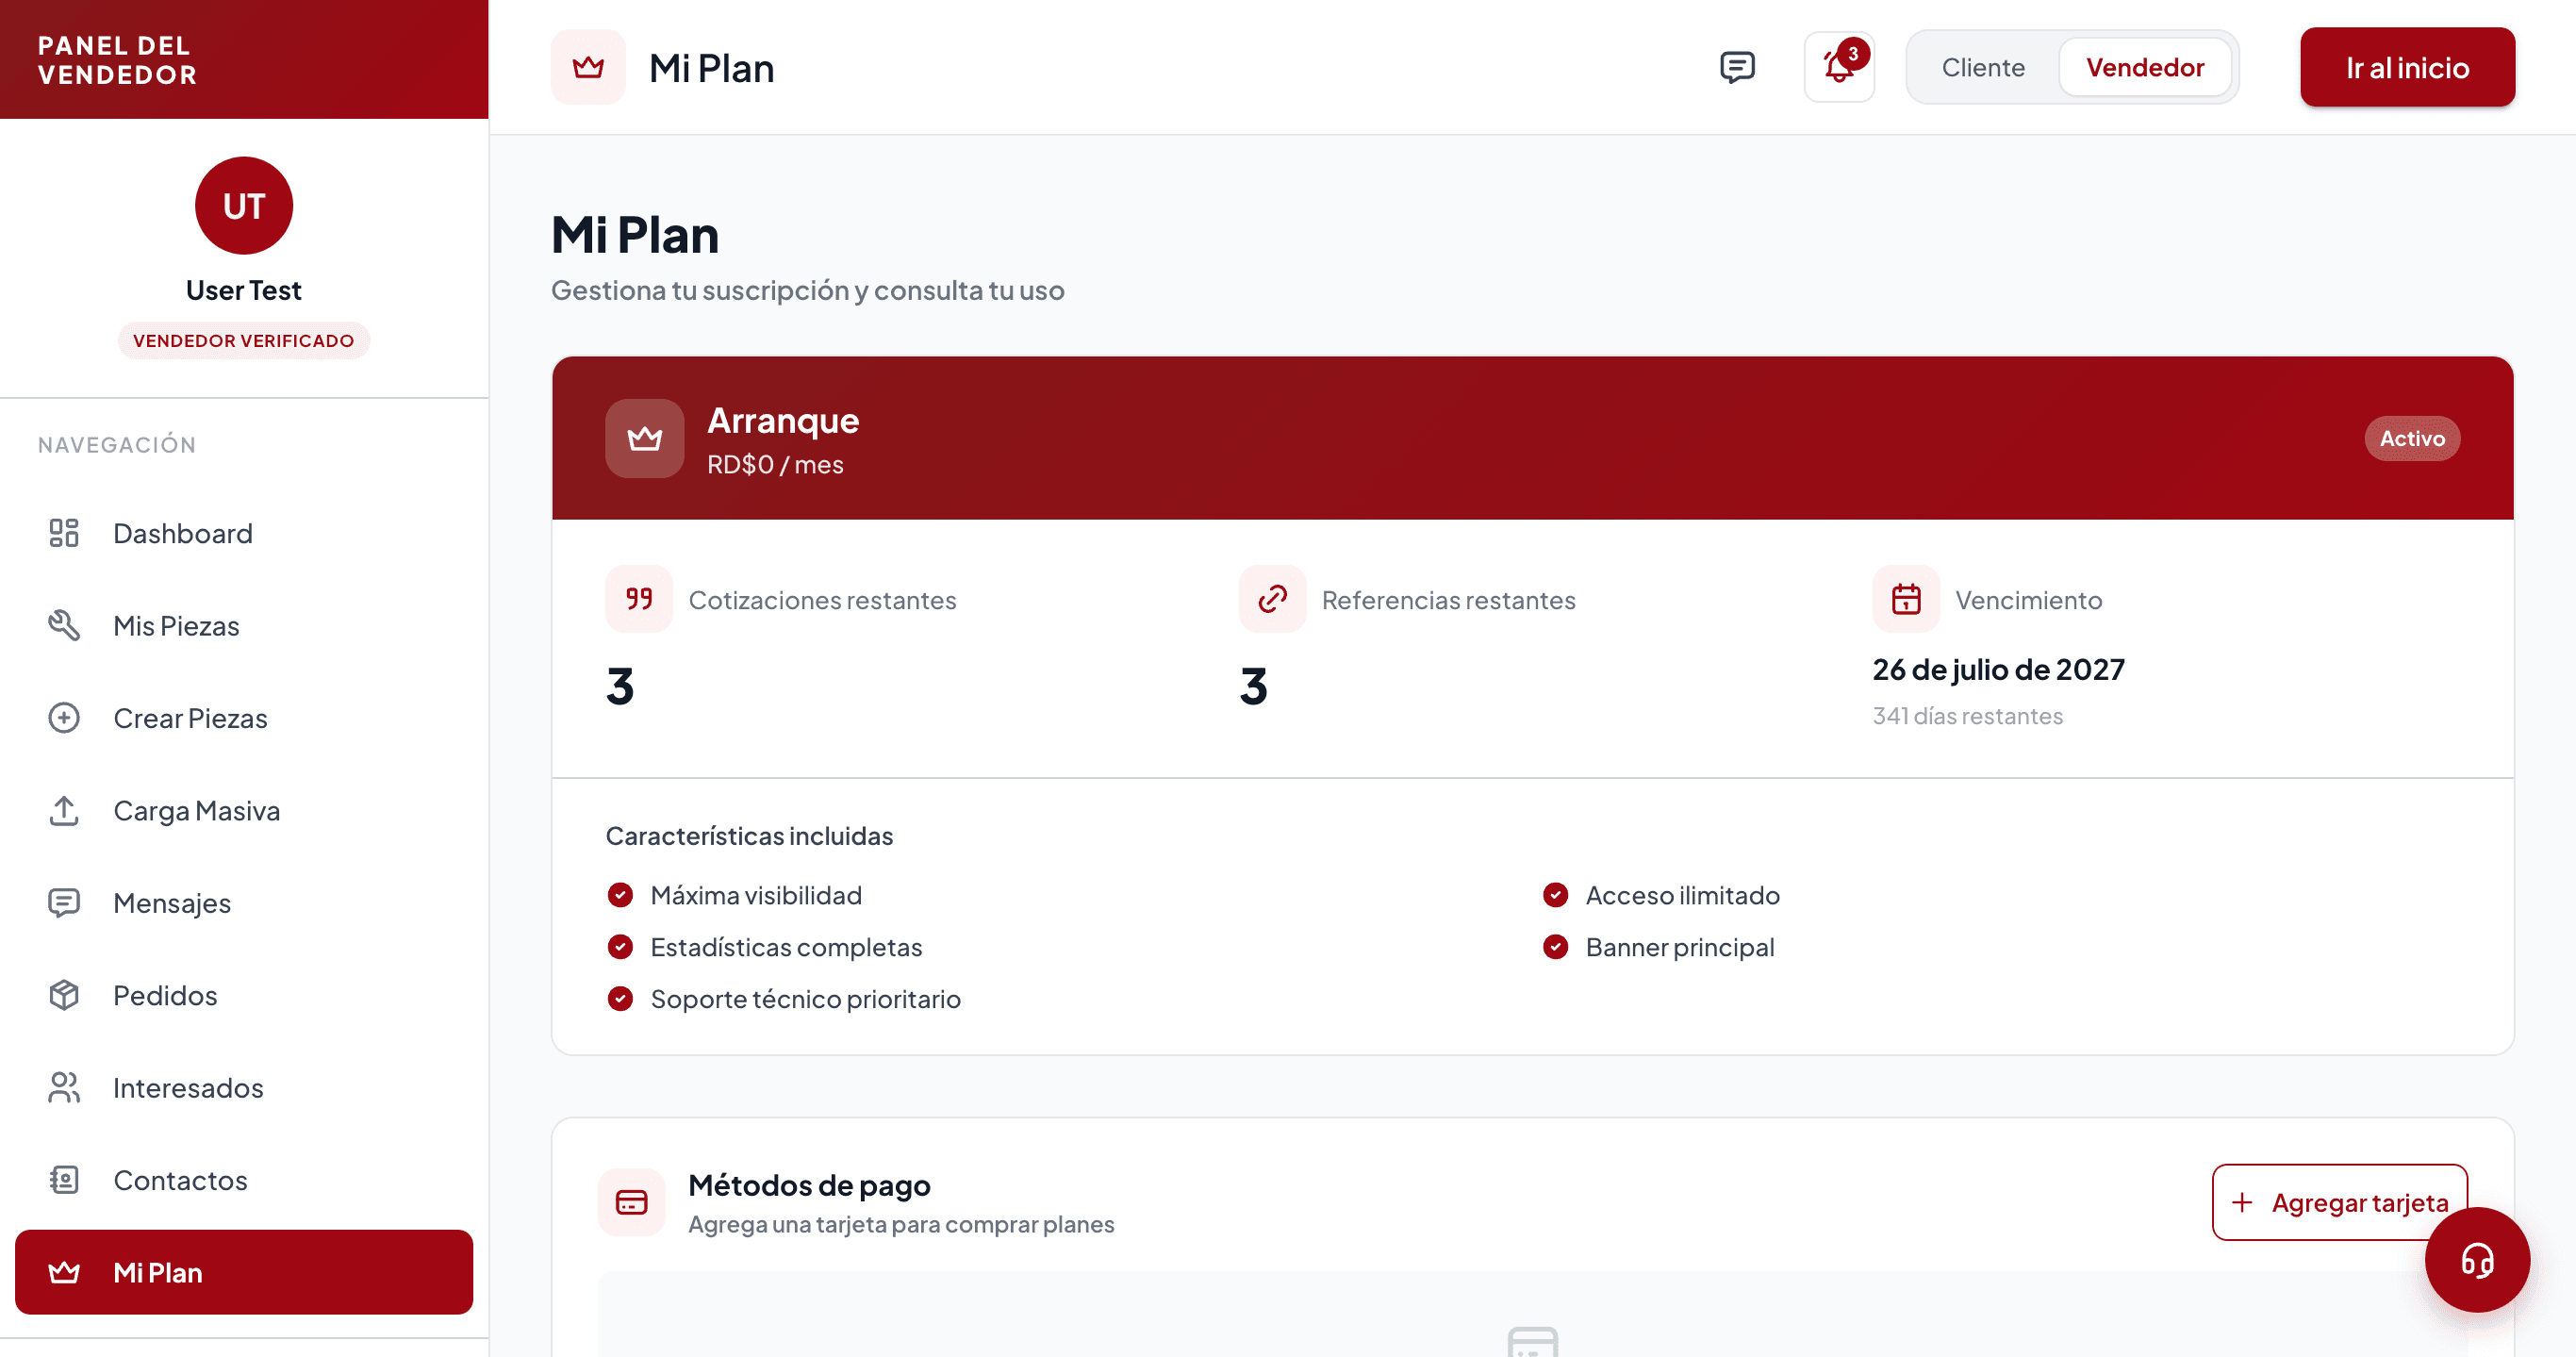Click the Carga Masiva upload icon
Image resolution: width=2576 pixels, height=1357 pixels.
64,810
